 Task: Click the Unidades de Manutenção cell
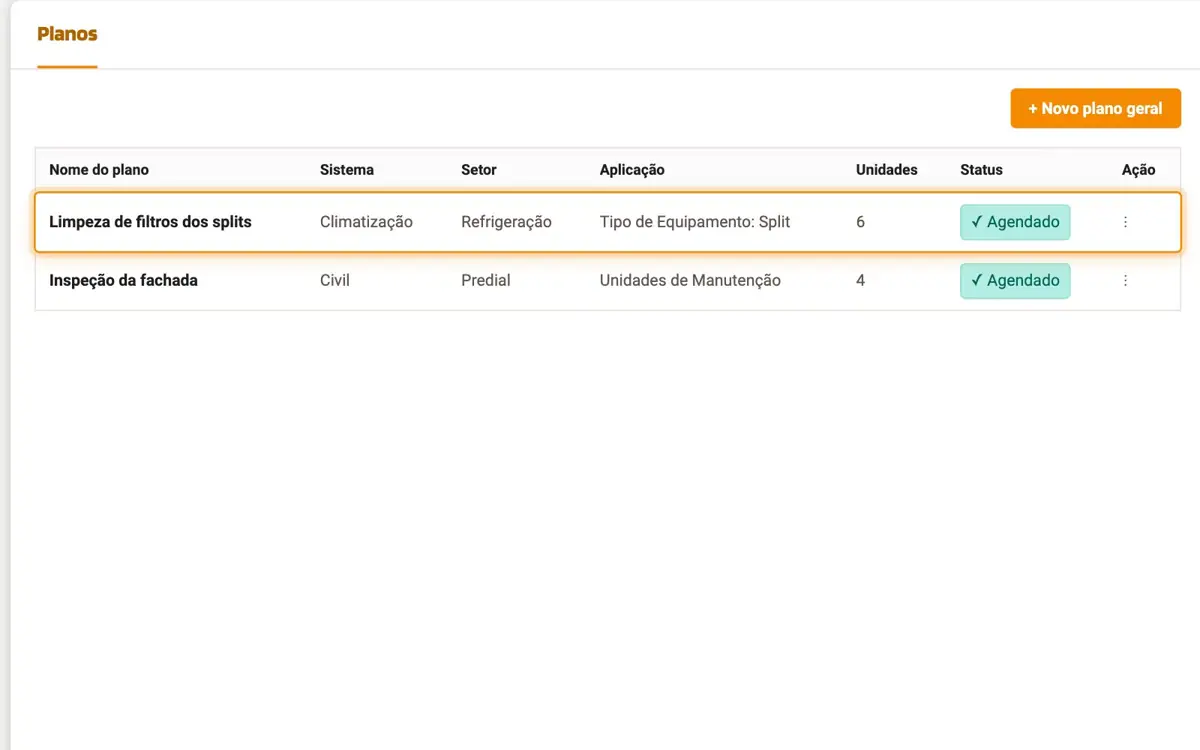click(690, 281)
